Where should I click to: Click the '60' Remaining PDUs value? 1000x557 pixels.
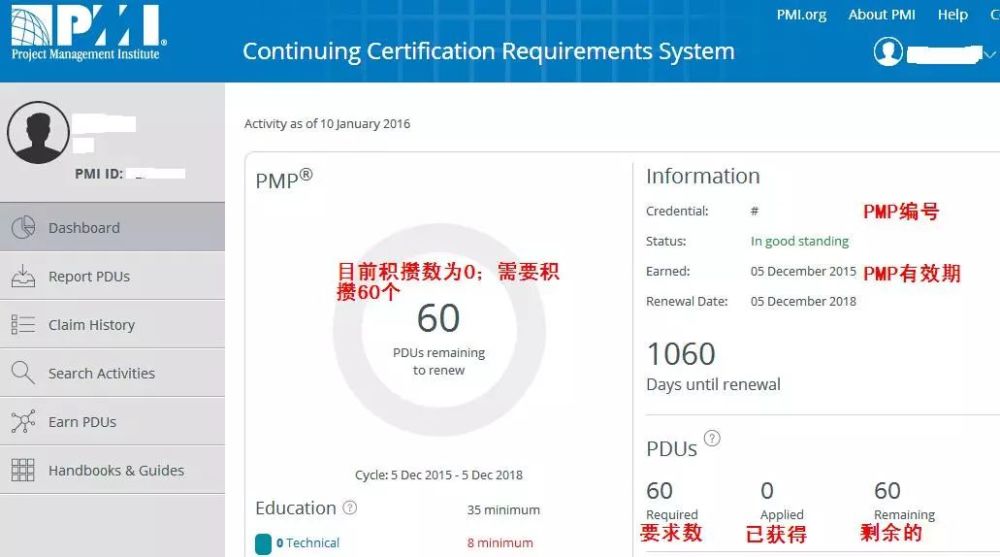(888, 491)
